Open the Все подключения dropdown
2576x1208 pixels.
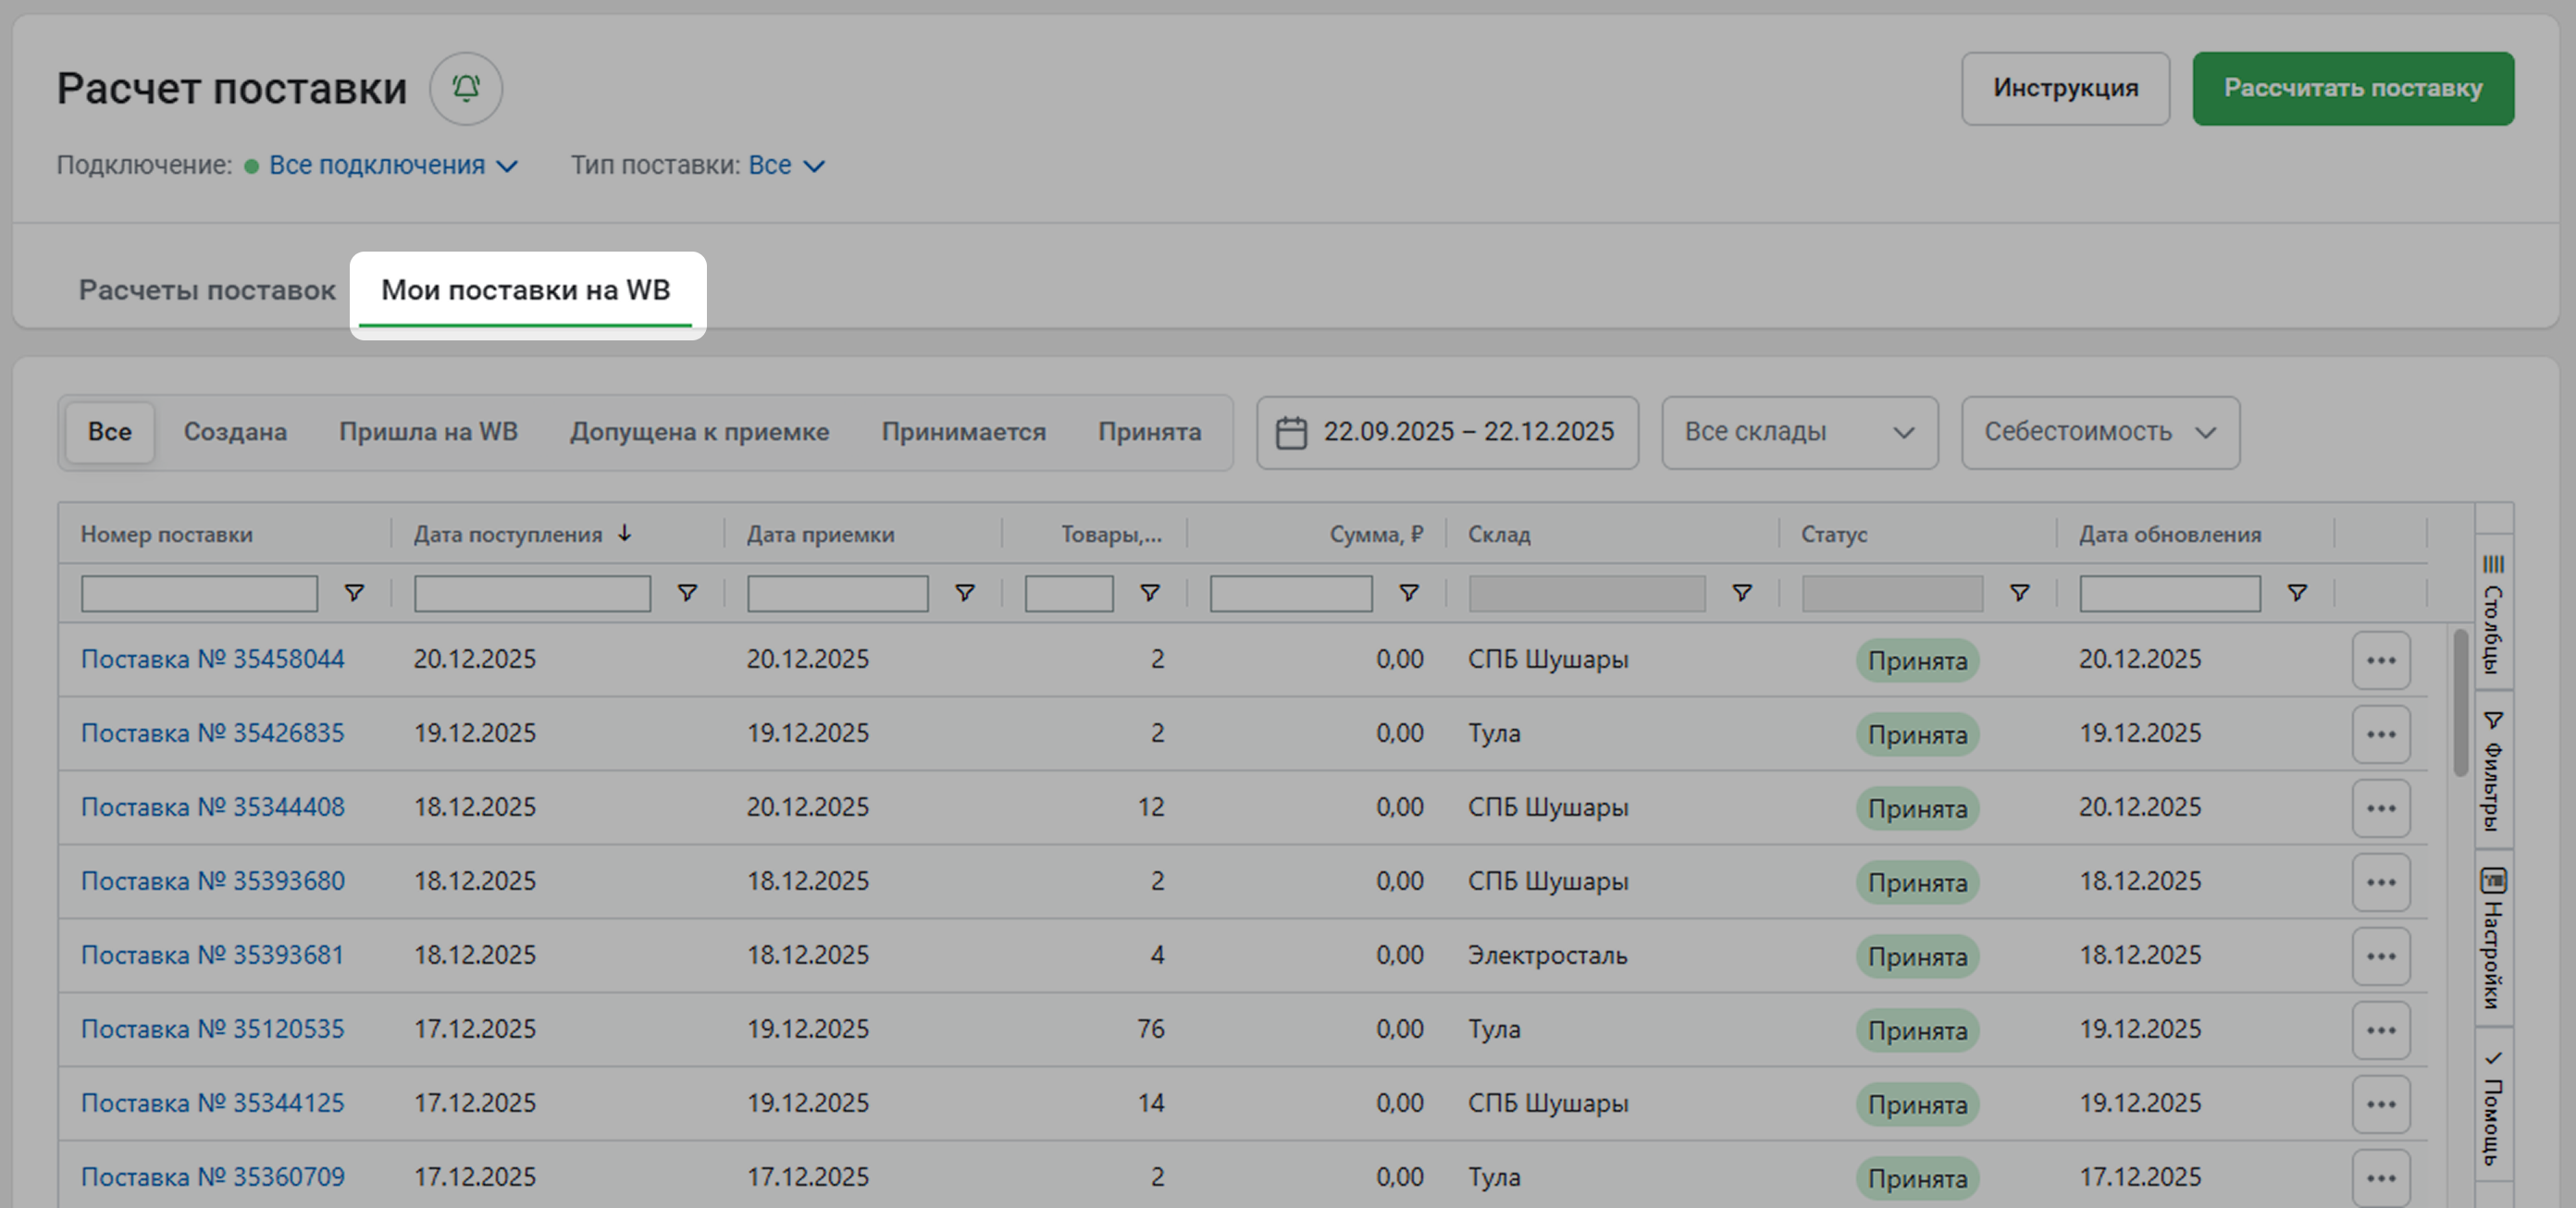[x=393, y=165]
